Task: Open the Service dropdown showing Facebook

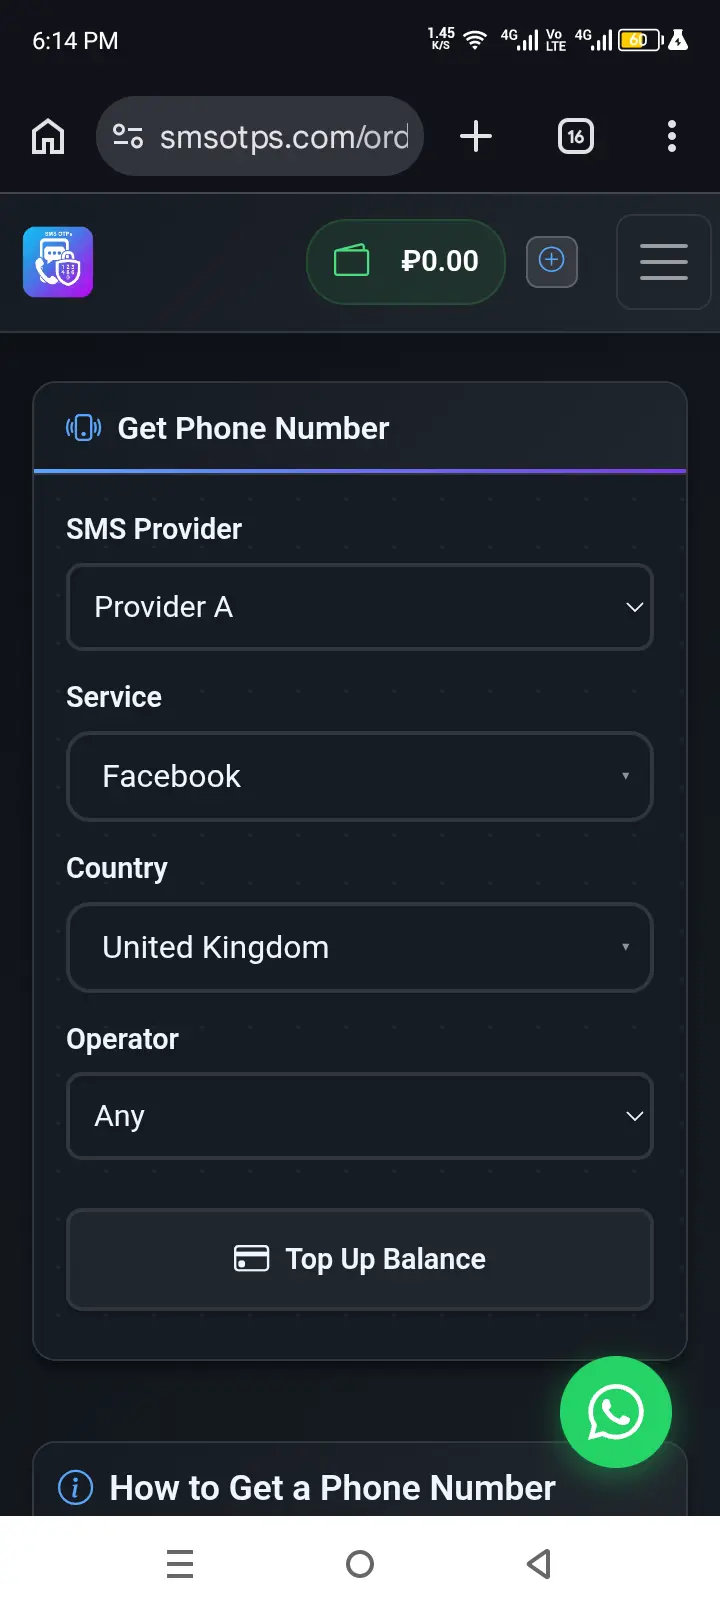Action: (x=360, y=776)
